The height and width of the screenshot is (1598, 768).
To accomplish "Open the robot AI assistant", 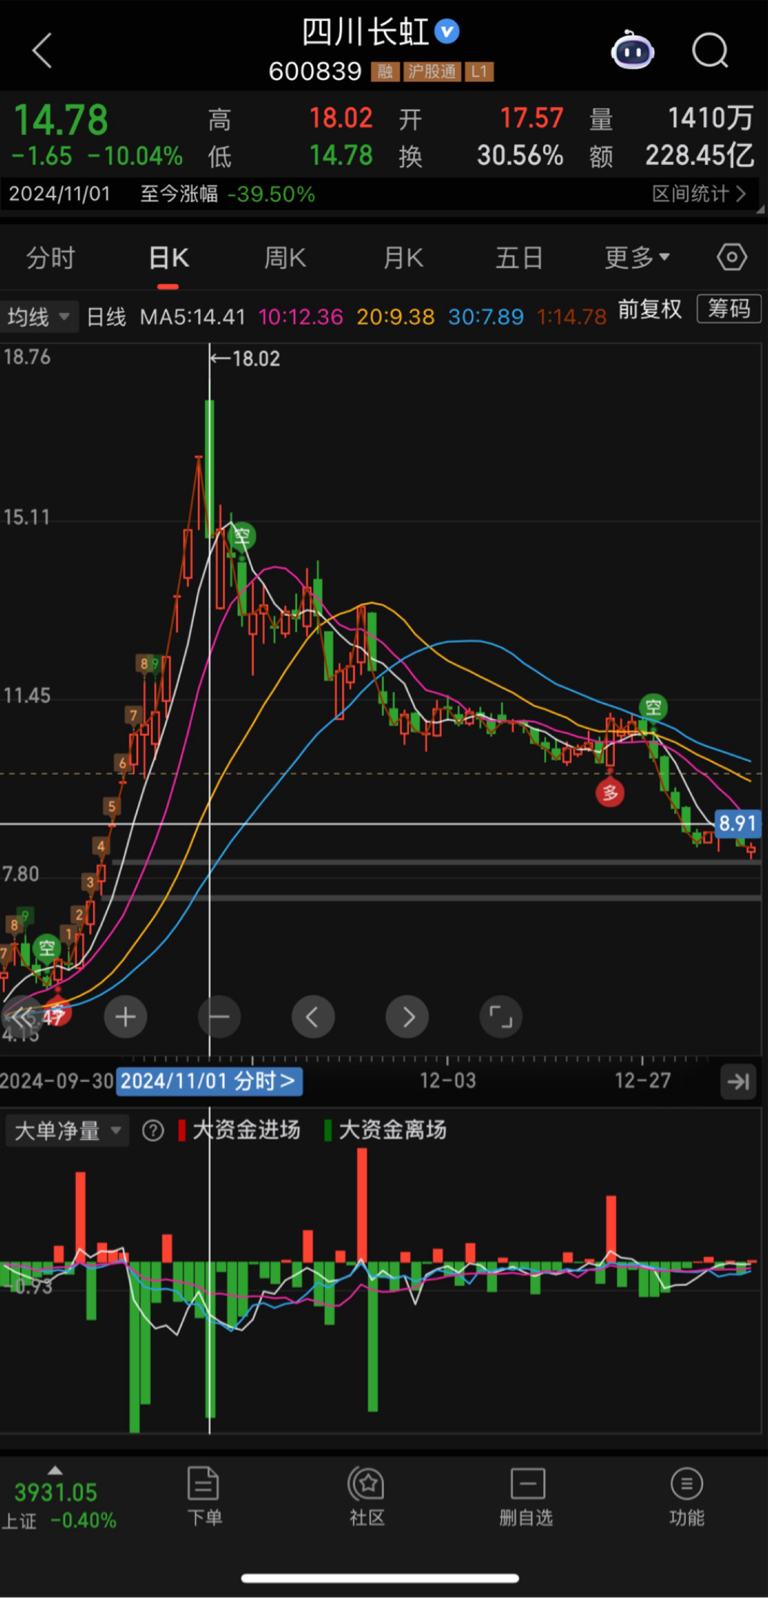I will (x=632, y=50).
